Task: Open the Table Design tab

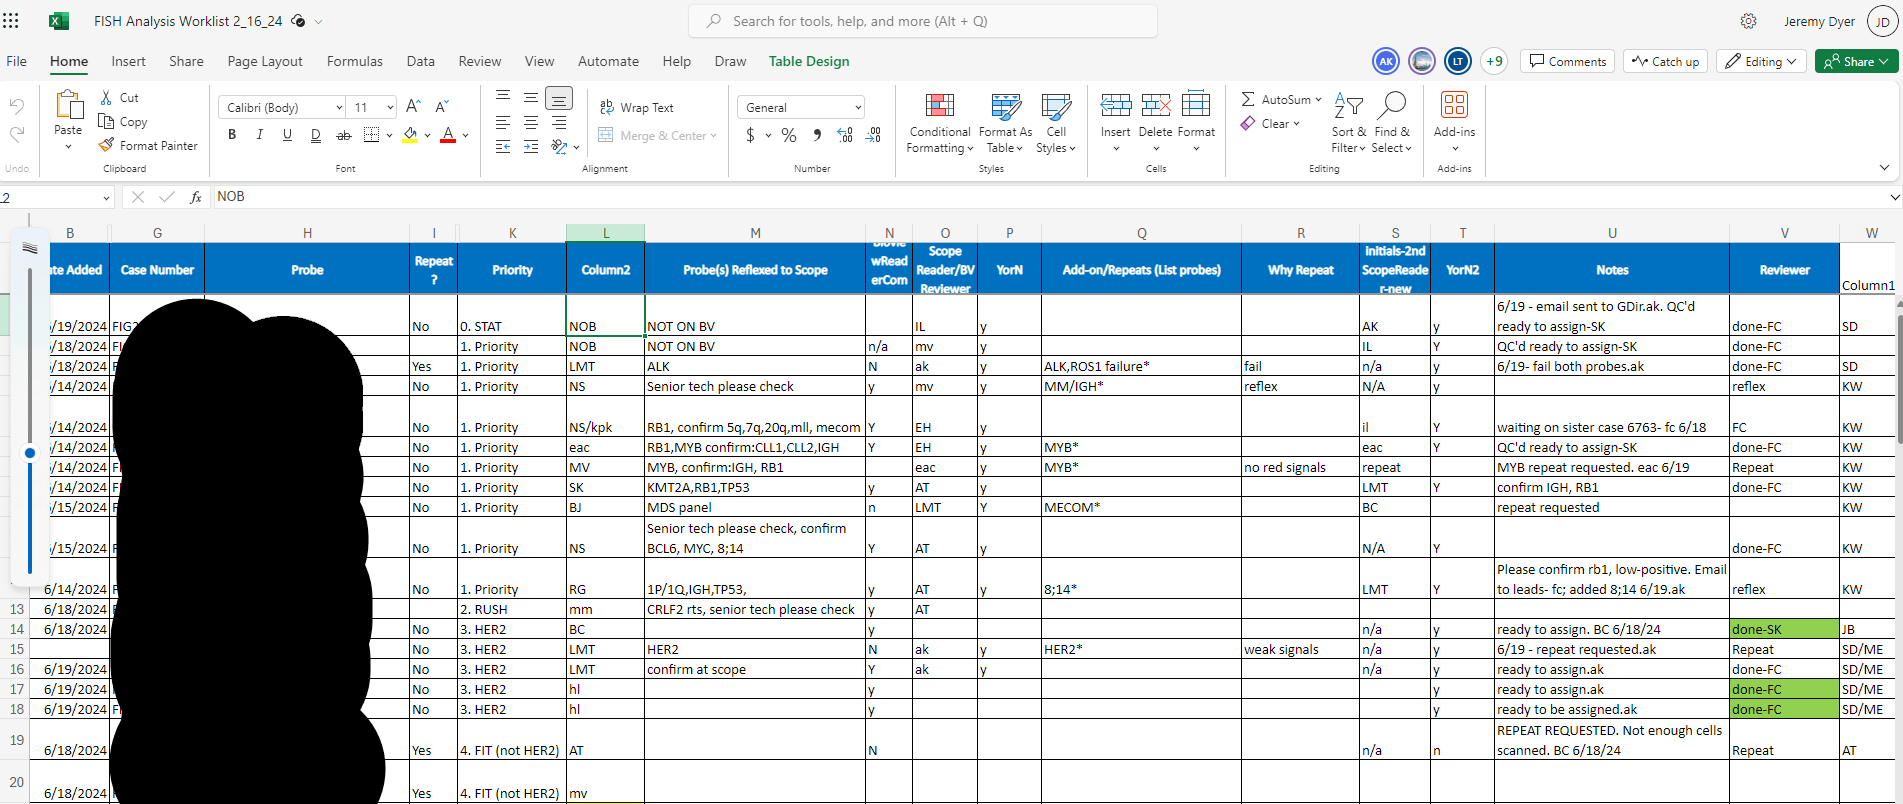Action: (809, 61)
